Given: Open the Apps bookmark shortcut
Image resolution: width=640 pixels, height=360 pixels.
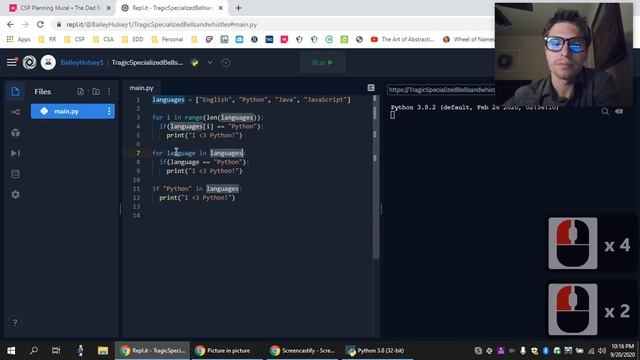Looking at the screenshot, I should (19, 39).
